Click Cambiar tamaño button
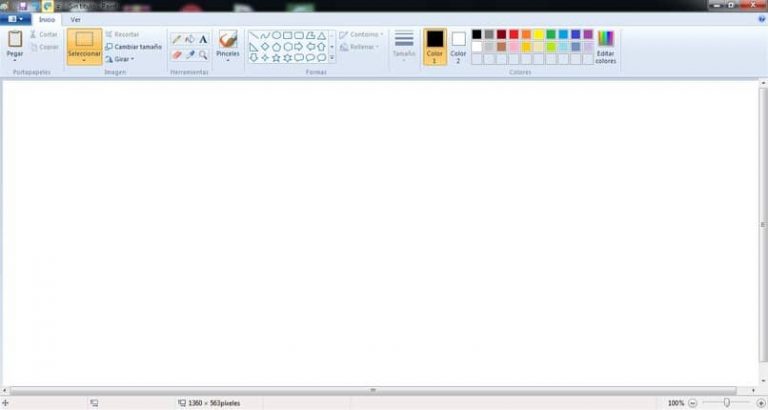 point(133,47)
